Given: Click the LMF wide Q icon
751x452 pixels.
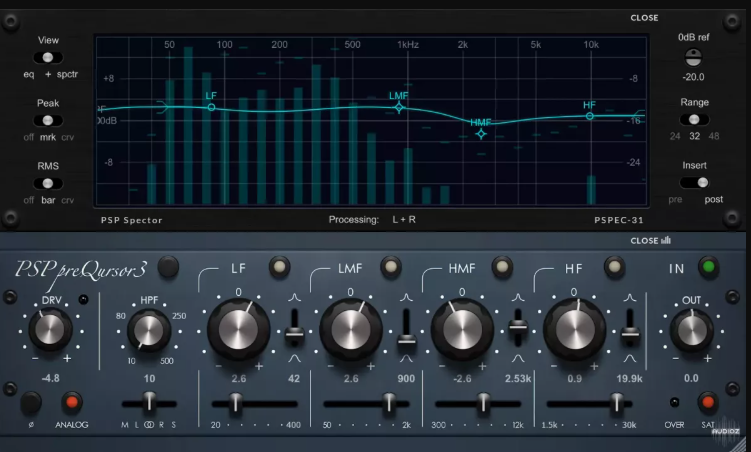Looking at the screenshot, I should [x=406, y=358].
